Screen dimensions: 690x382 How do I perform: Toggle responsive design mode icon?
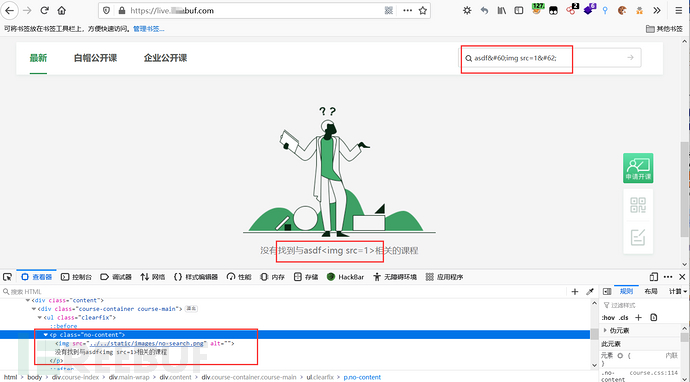[x=653, y=277]
